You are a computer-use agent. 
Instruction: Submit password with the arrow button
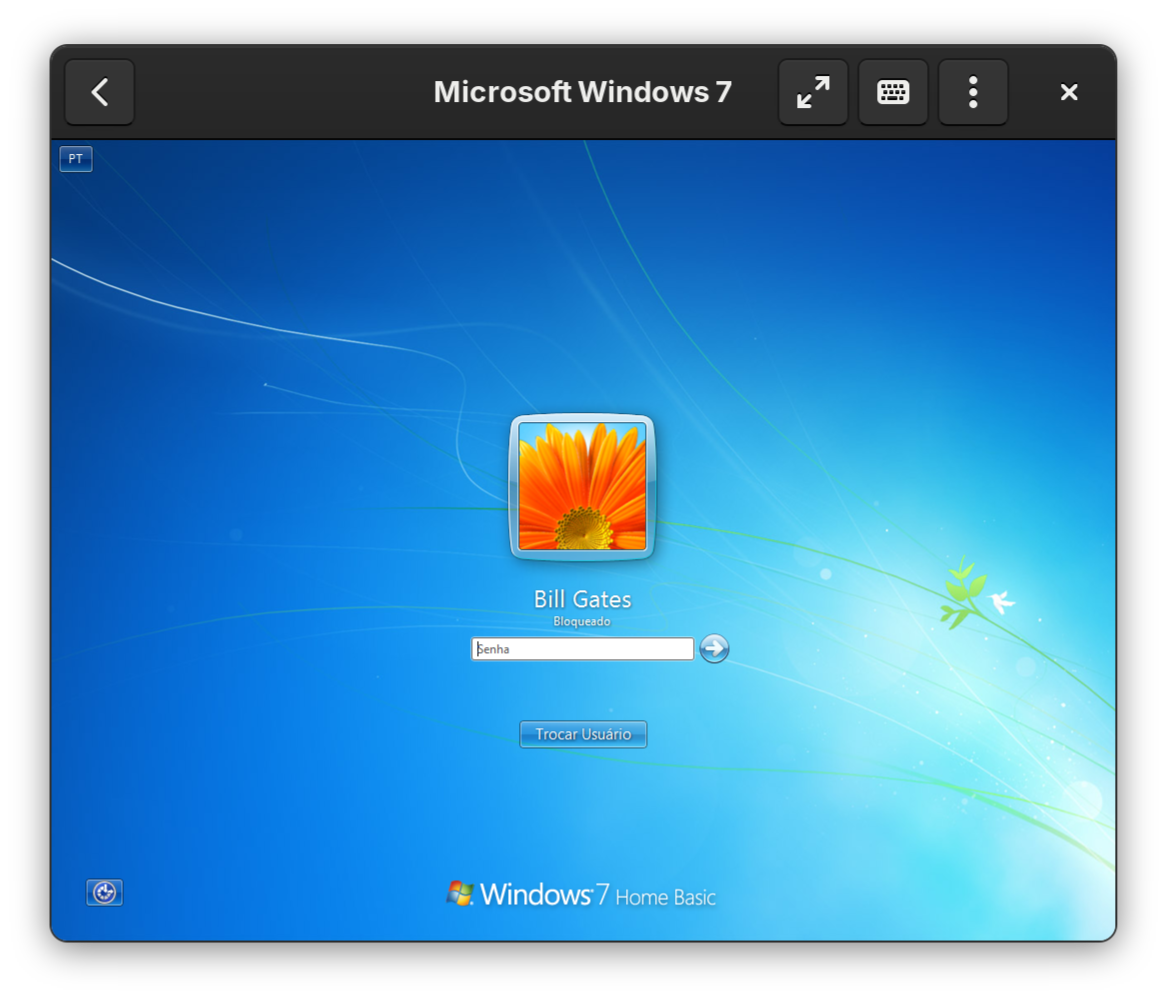(714, 648)
